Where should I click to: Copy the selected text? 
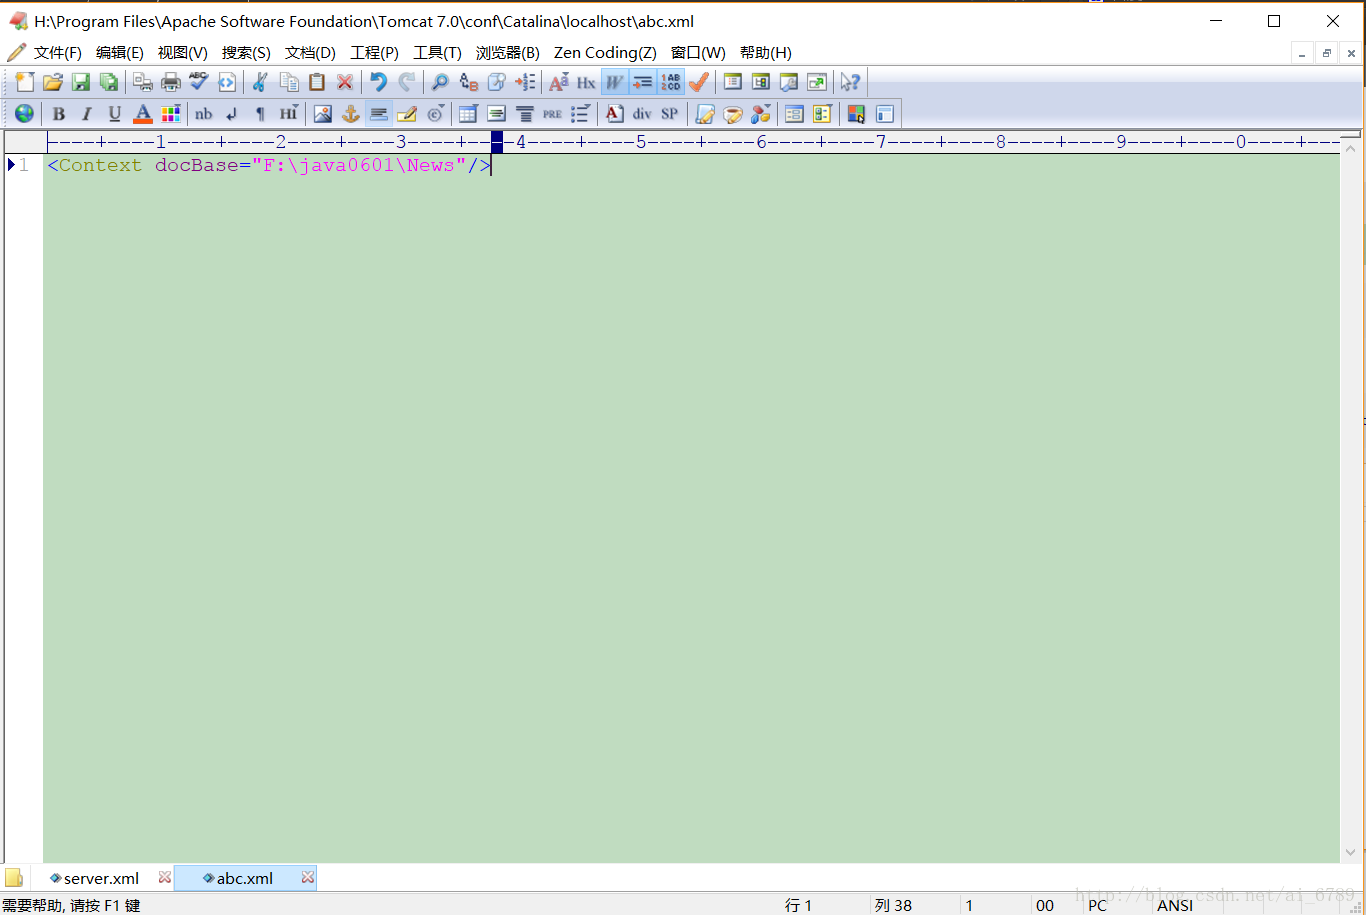pyautogui.click(x=289, y=82)
